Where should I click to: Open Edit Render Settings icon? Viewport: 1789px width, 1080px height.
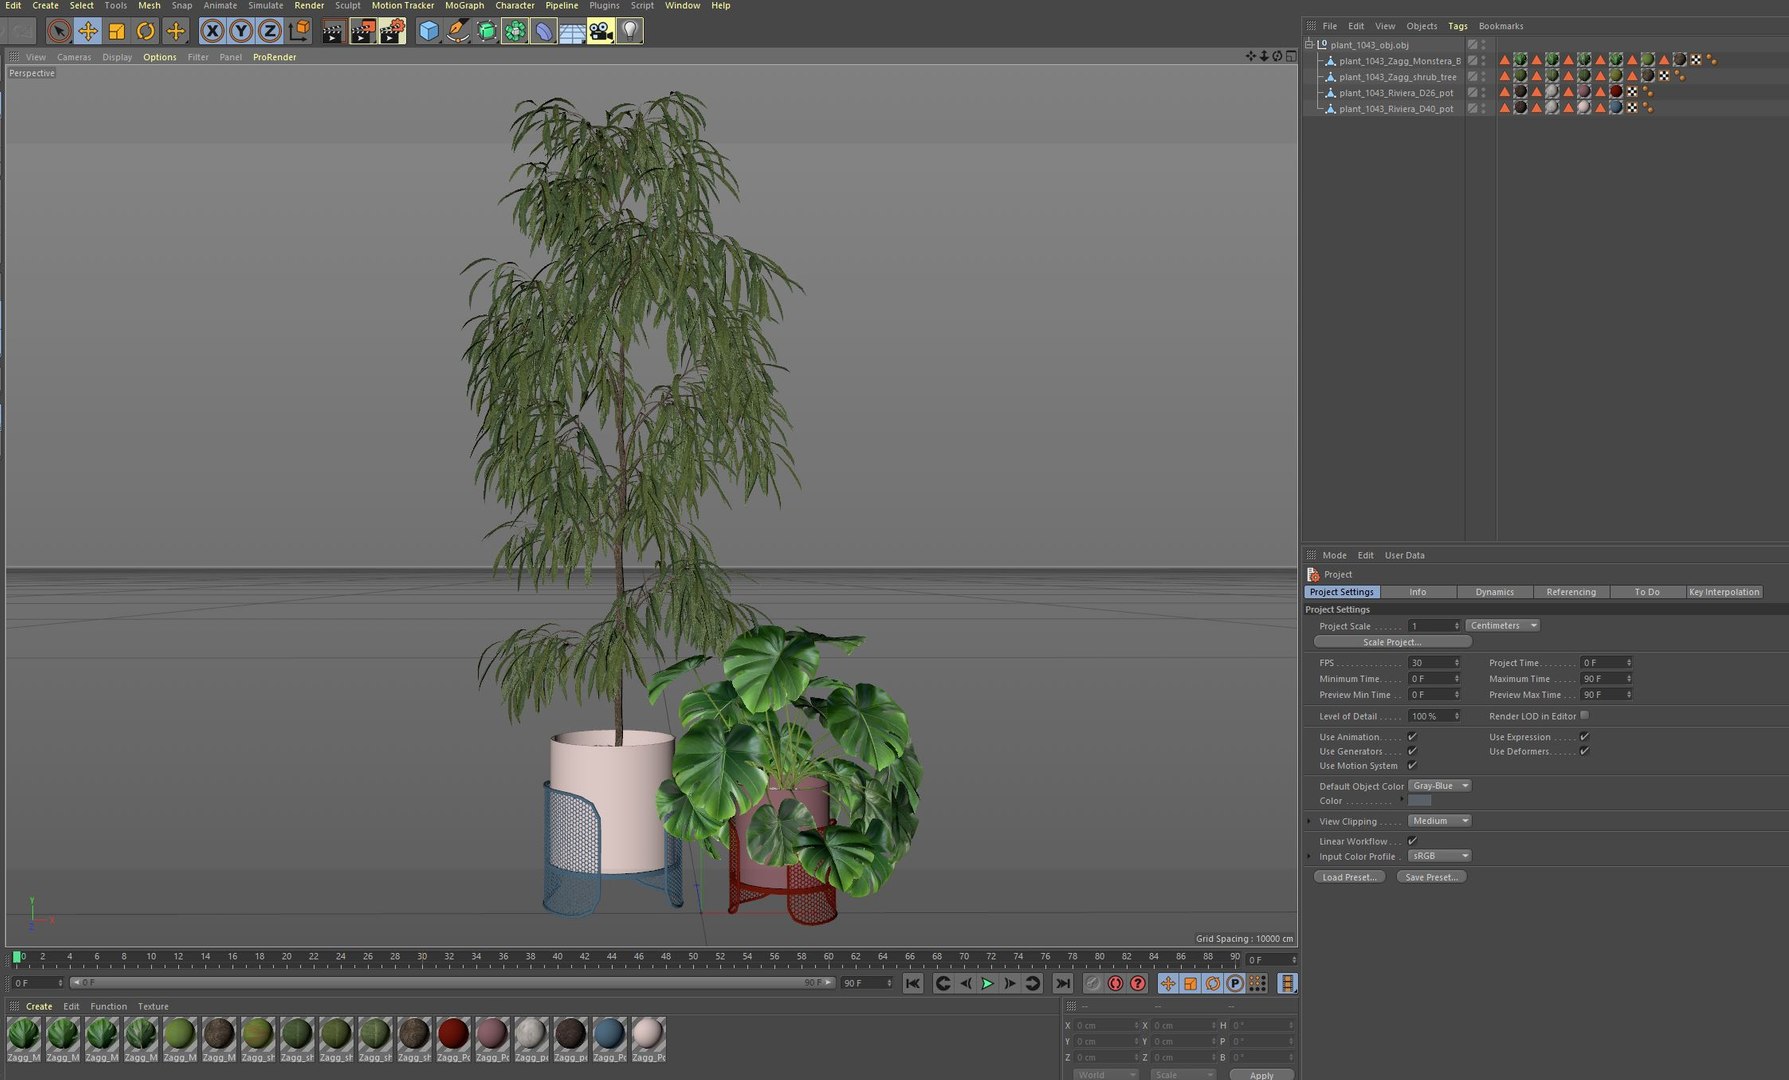coord(393,31)
